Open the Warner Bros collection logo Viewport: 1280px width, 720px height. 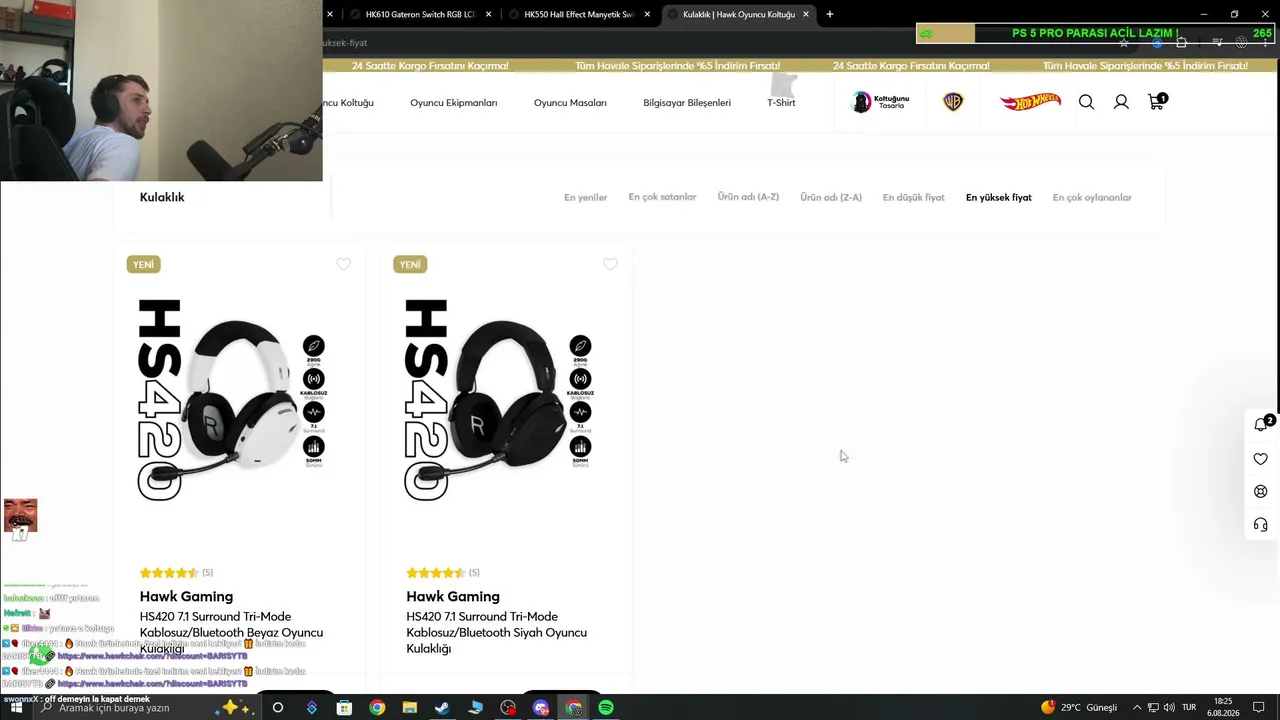coord(953,102)
